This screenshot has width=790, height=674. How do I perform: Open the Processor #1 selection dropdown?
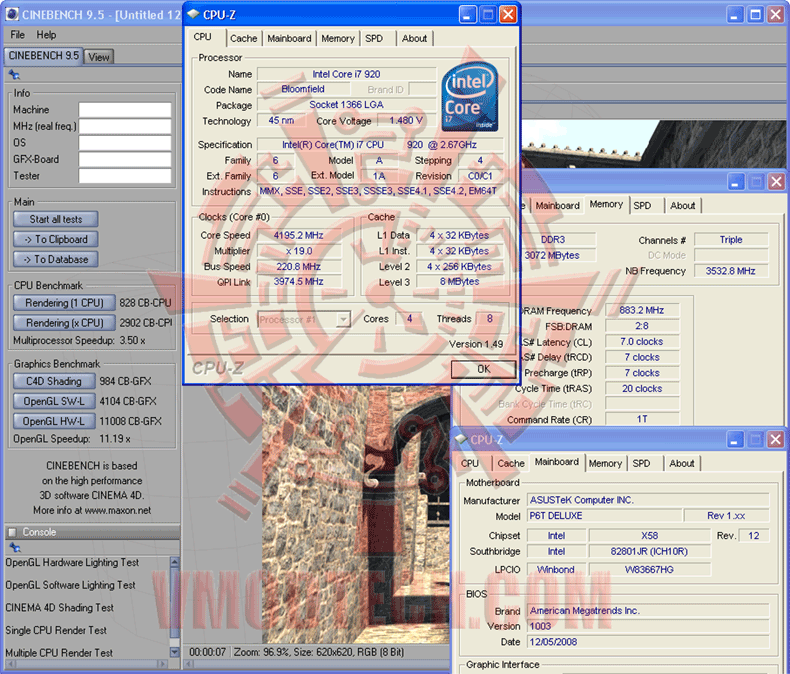[344, 319]
